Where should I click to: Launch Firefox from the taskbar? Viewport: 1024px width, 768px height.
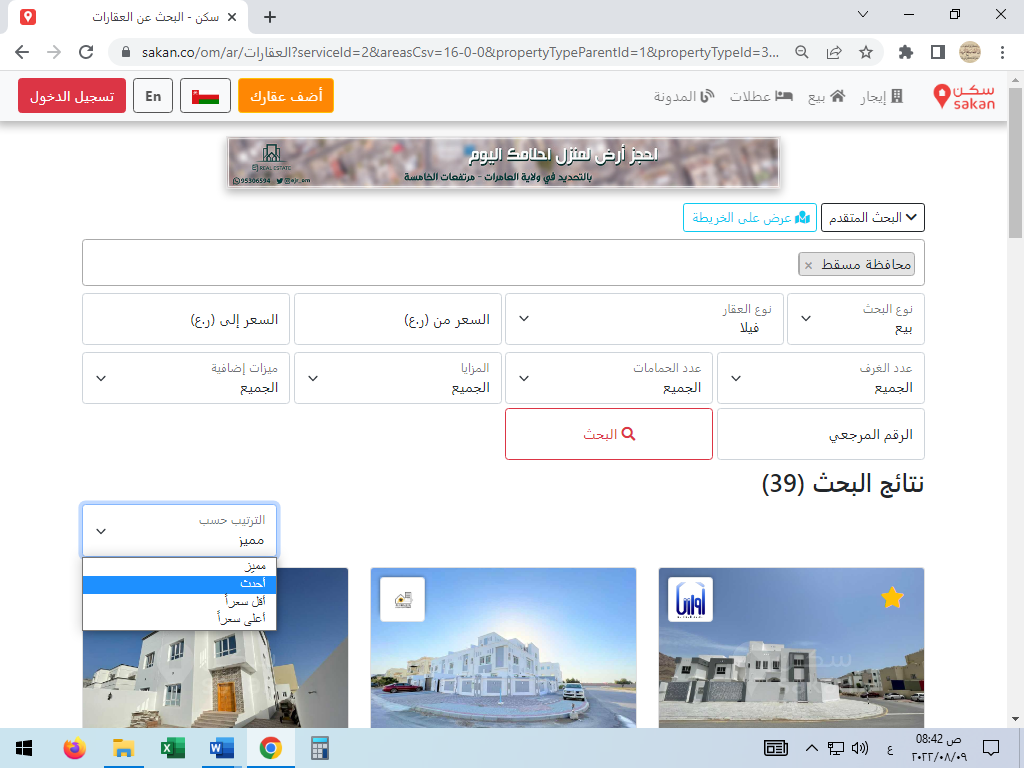pyautogui.click(x=74, y=748)
